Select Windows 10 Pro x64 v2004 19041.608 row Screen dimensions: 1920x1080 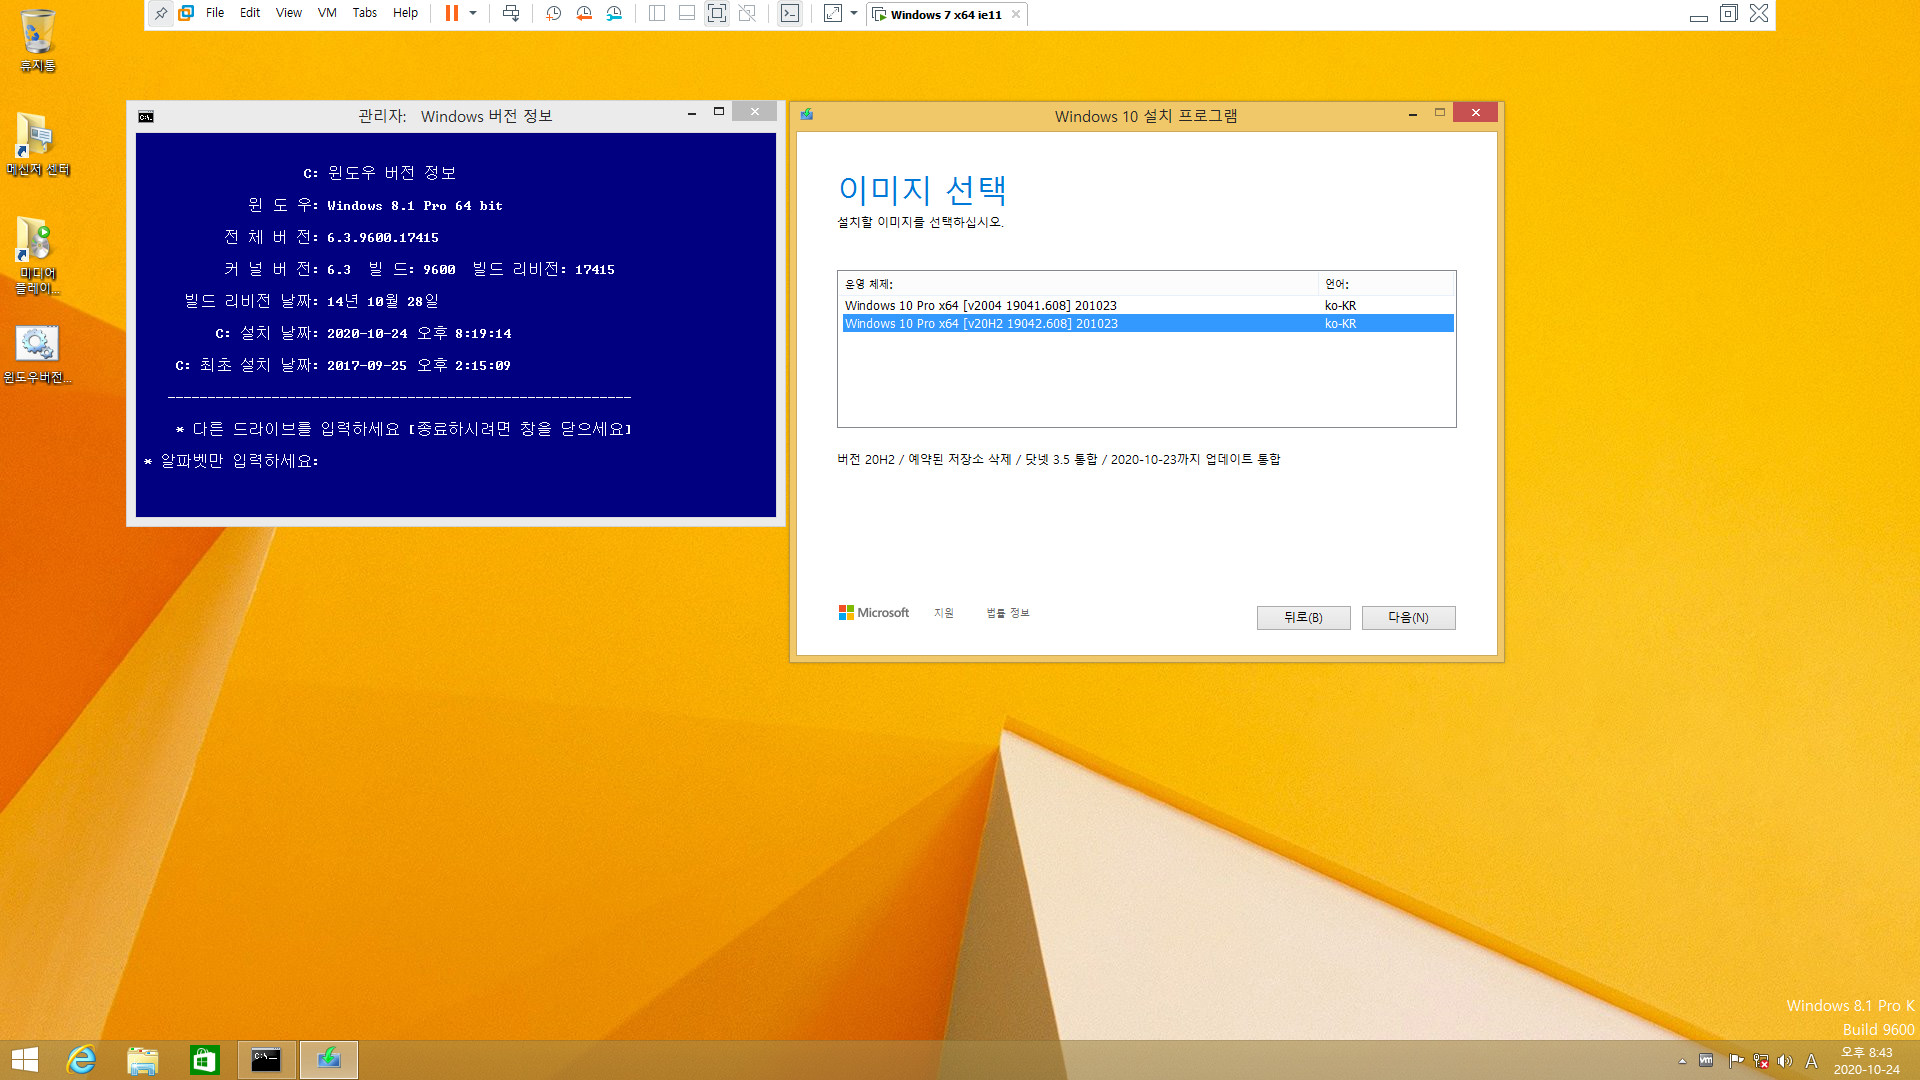[x=1148, y=306]
